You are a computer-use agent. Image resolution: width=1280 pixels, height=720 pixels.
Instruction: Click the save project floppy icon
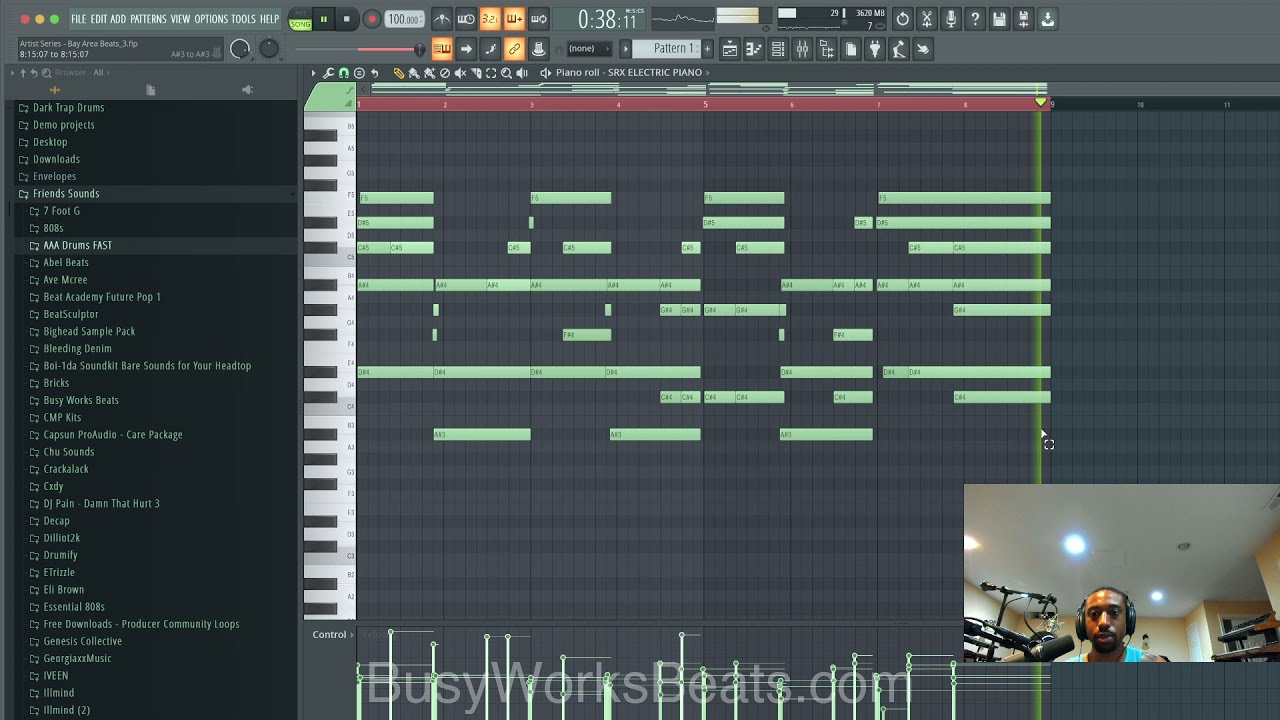click(999, 19)
